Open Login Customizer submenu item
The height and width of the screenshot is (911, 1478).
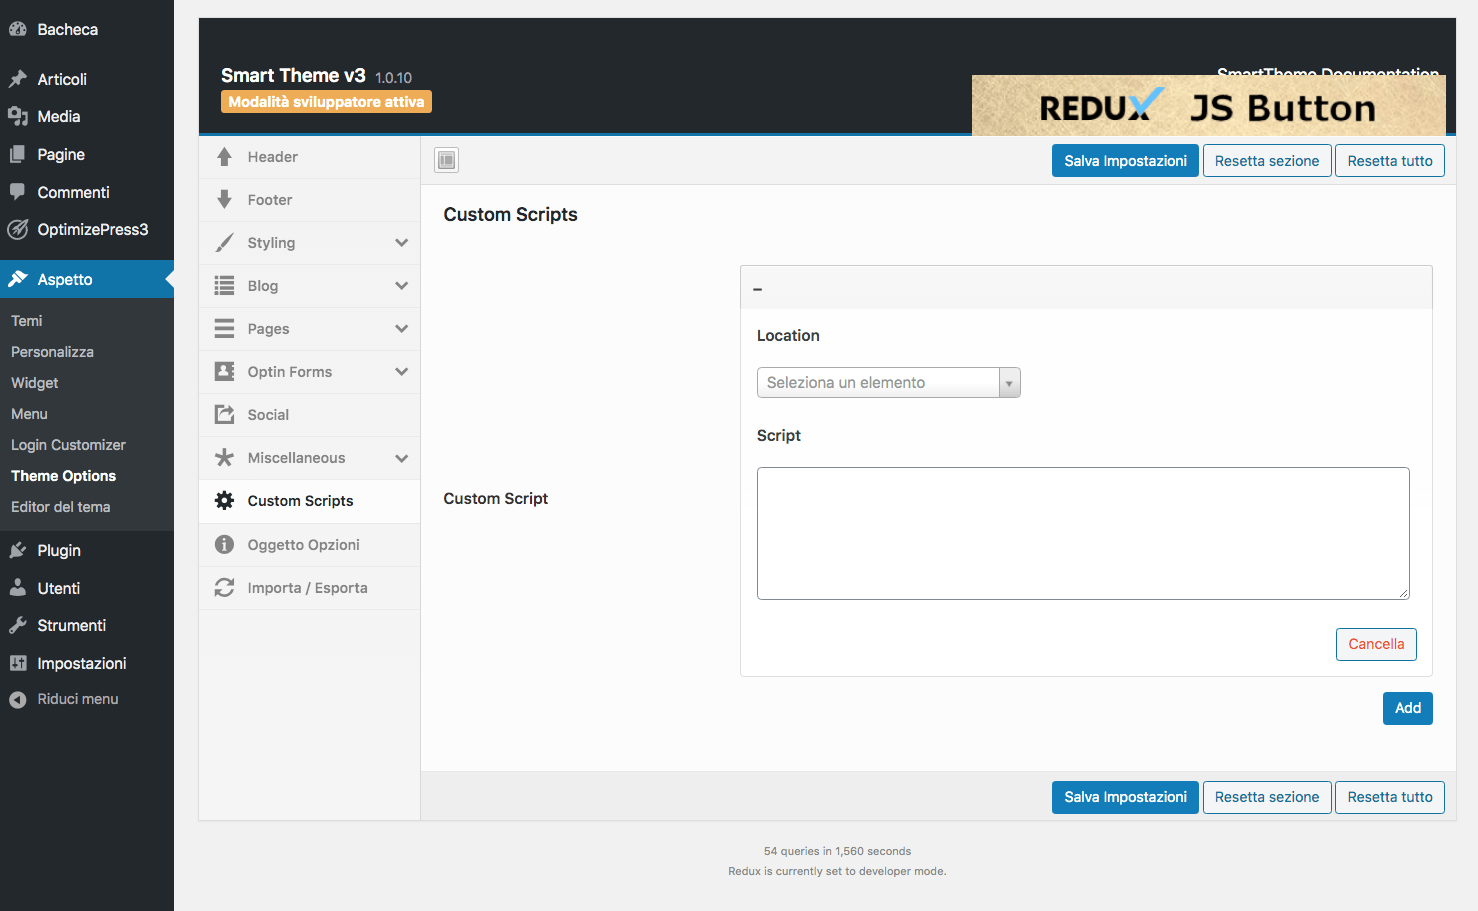click(68, 445)
